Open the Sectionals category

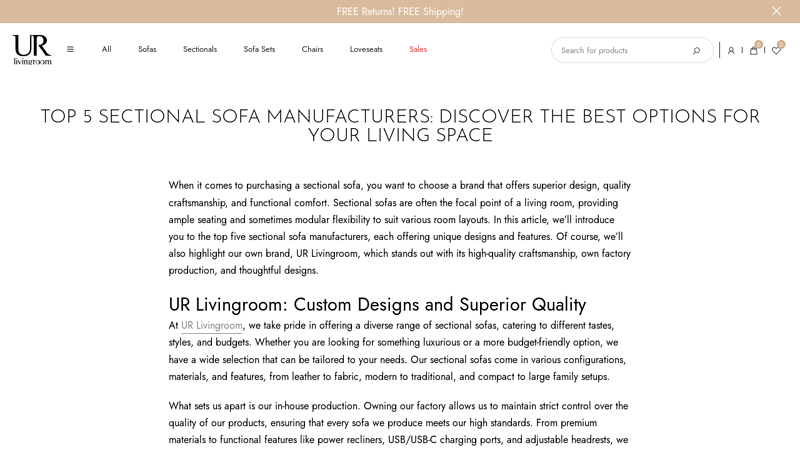coord(200,49)
